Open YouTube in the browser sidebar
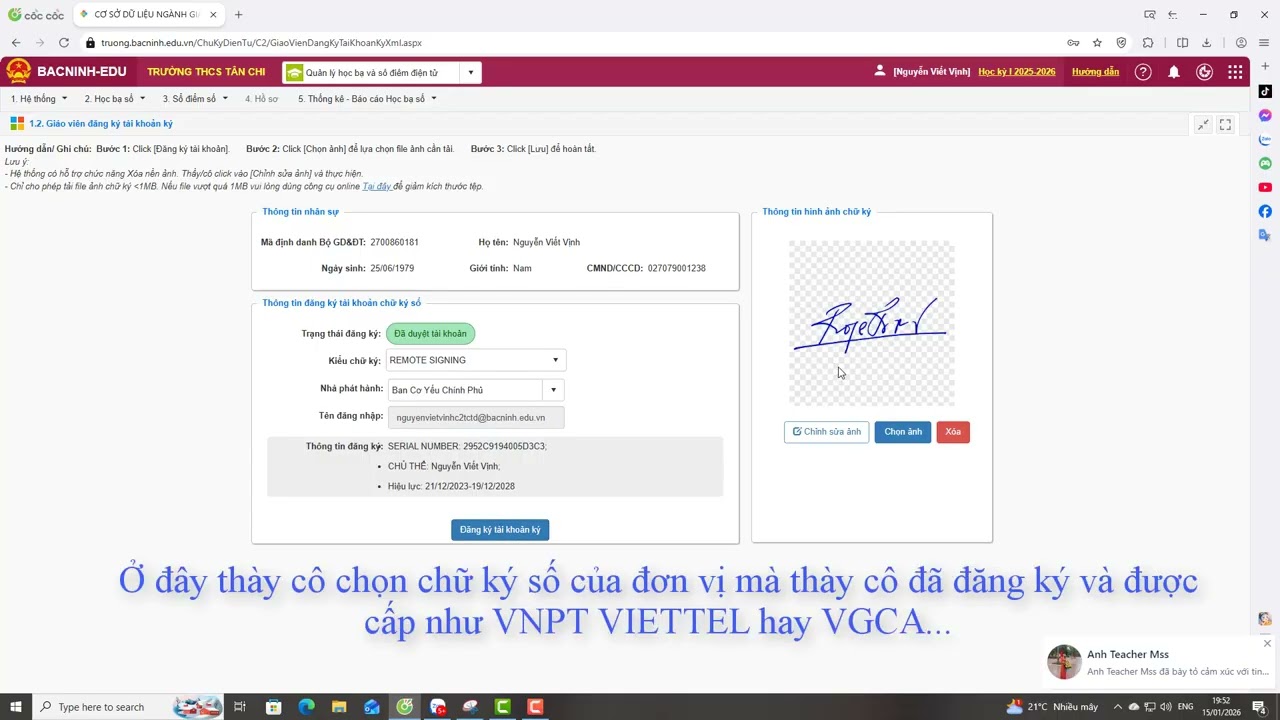 coord(1265,187)
